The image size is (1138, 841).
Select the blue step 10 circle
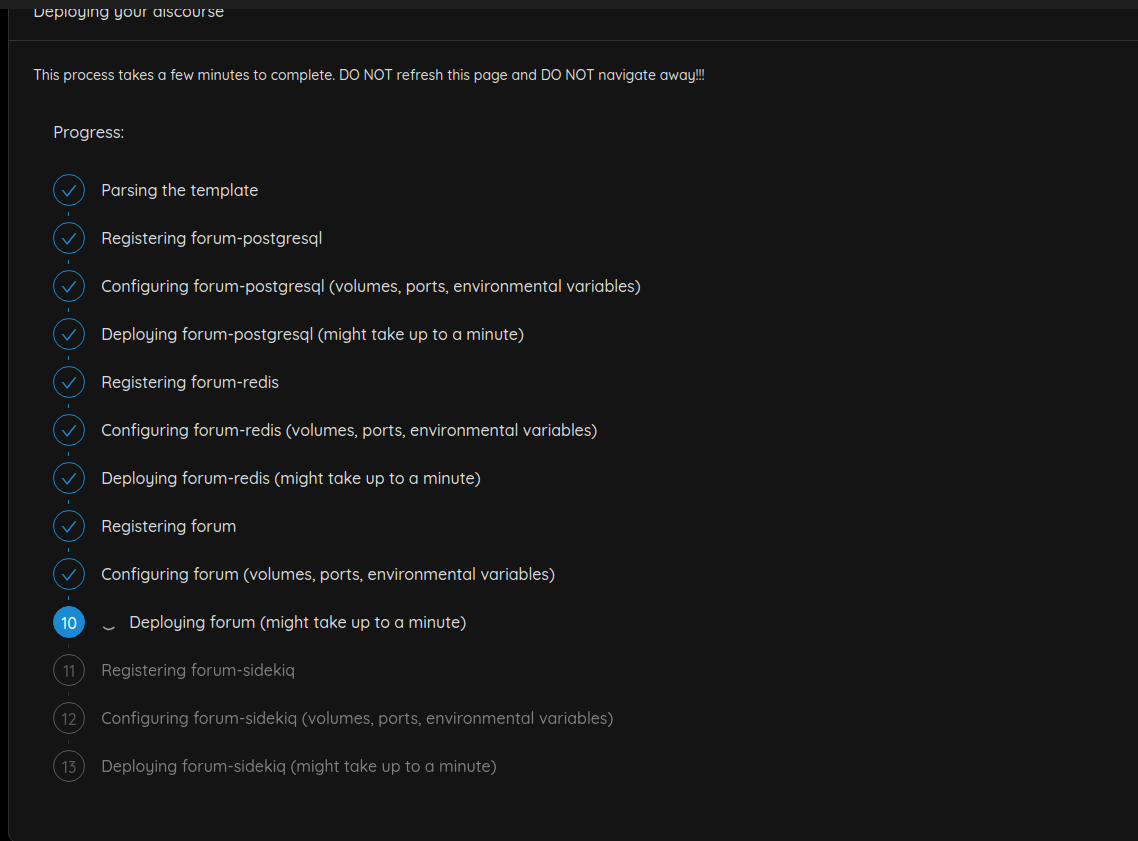coord(69,623)
